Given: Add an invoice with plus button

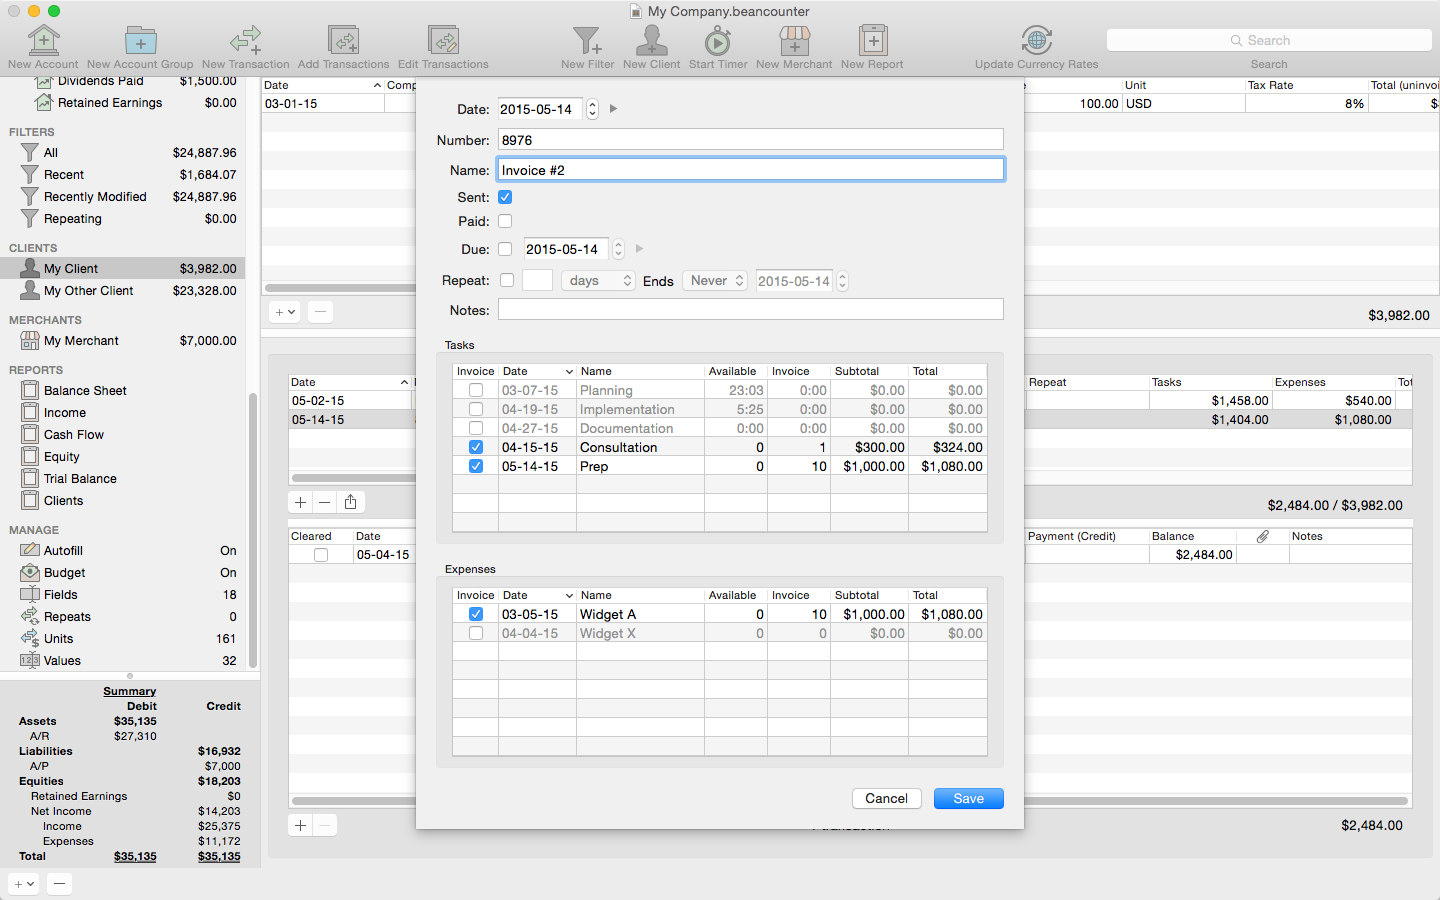Looking at the screenshot, I should coord(300,502).
